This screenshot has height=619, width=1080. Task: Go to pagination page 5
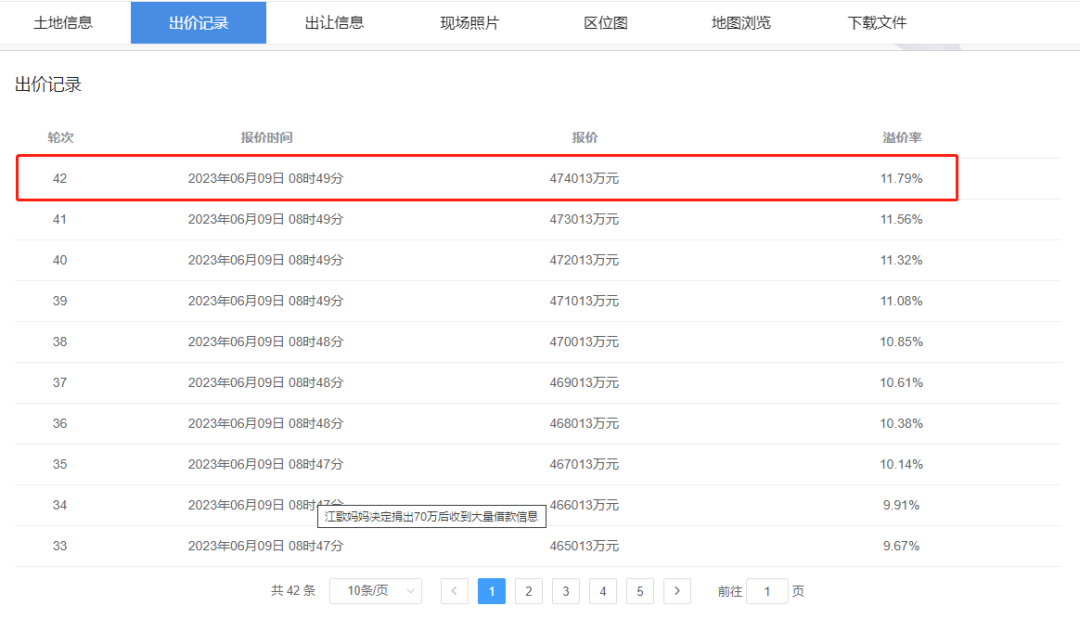[x=640, y=591]
